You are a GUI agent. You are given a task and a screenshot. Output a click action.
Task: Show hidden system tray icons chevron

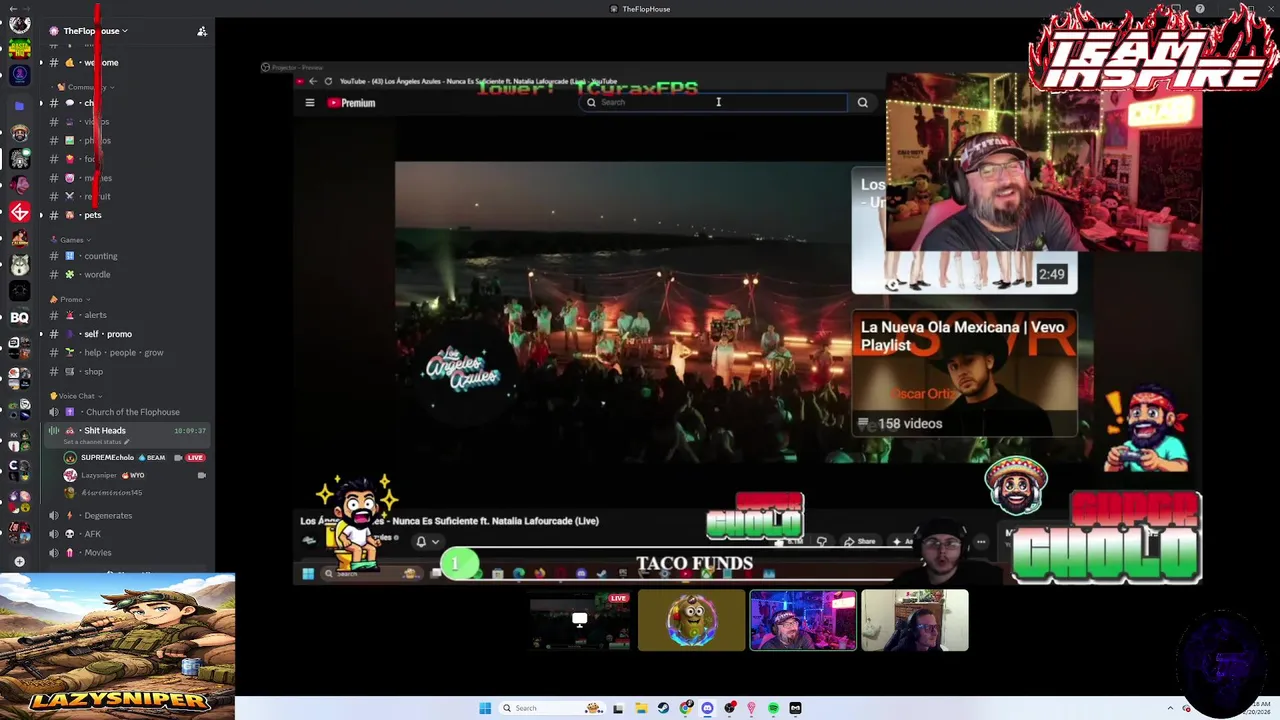click(x=1171, y=708)
